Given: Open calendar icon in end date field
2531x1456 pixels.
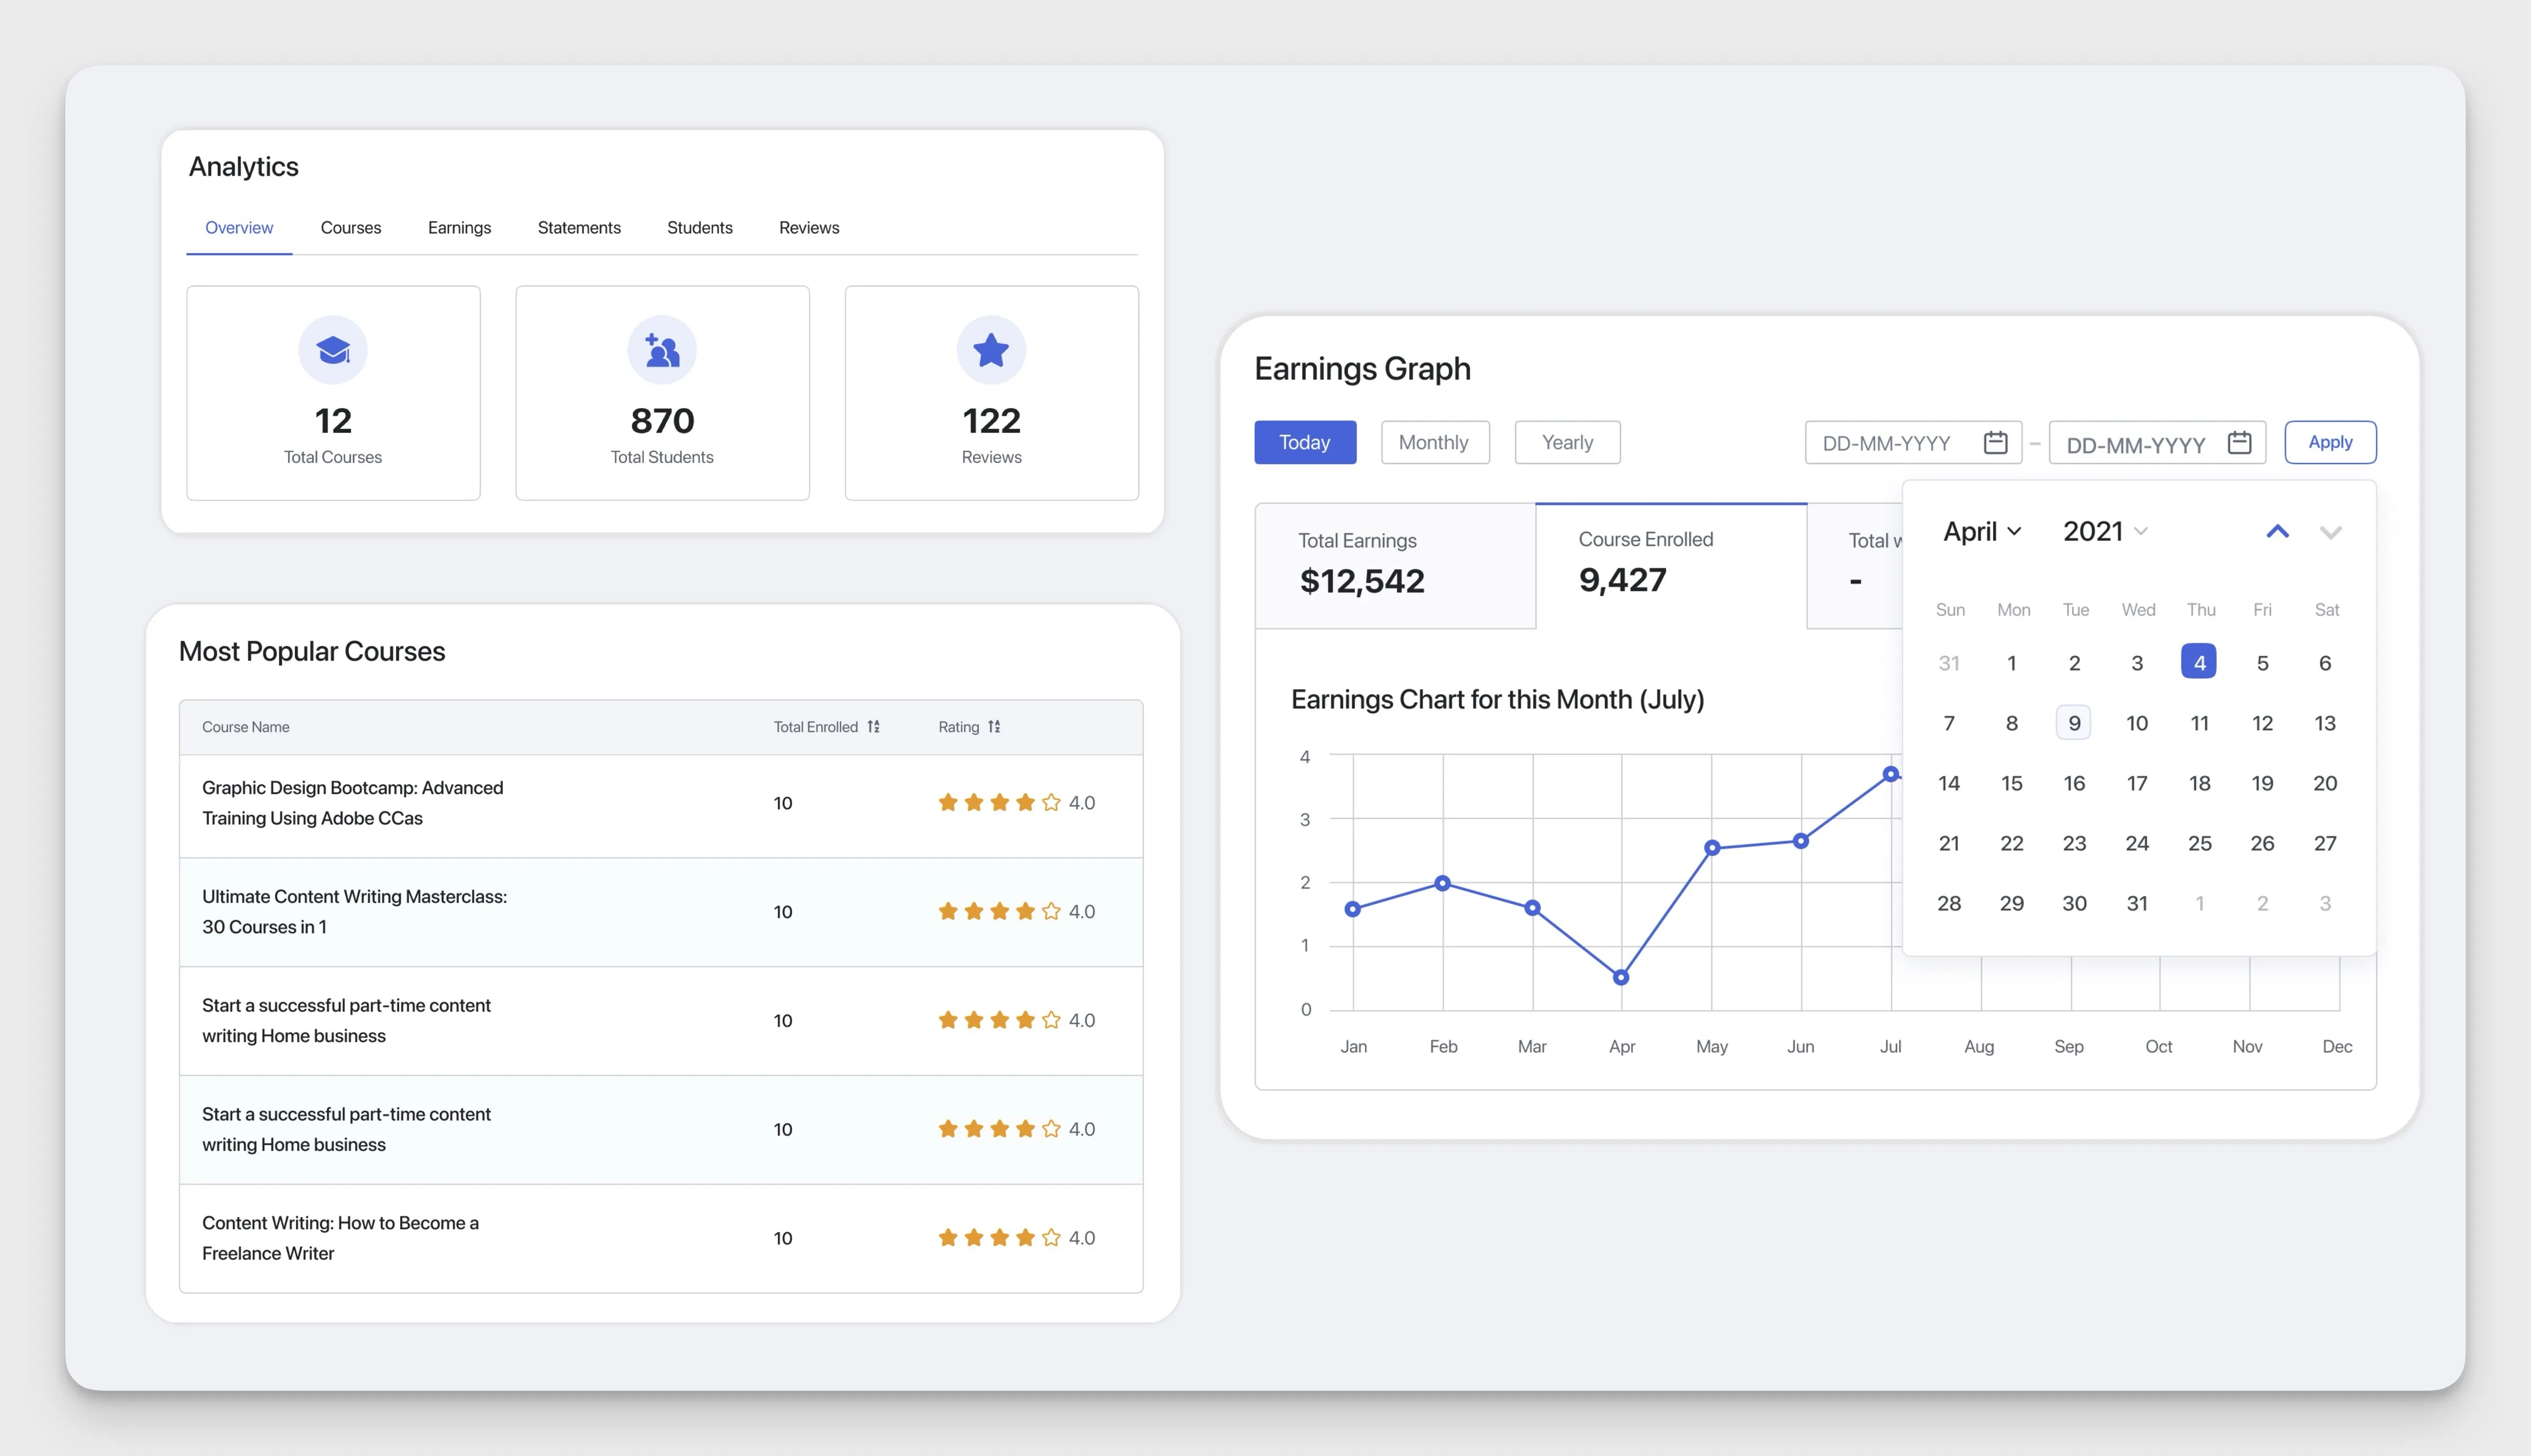Looking at the screenshot, I should pos(2239,442).
